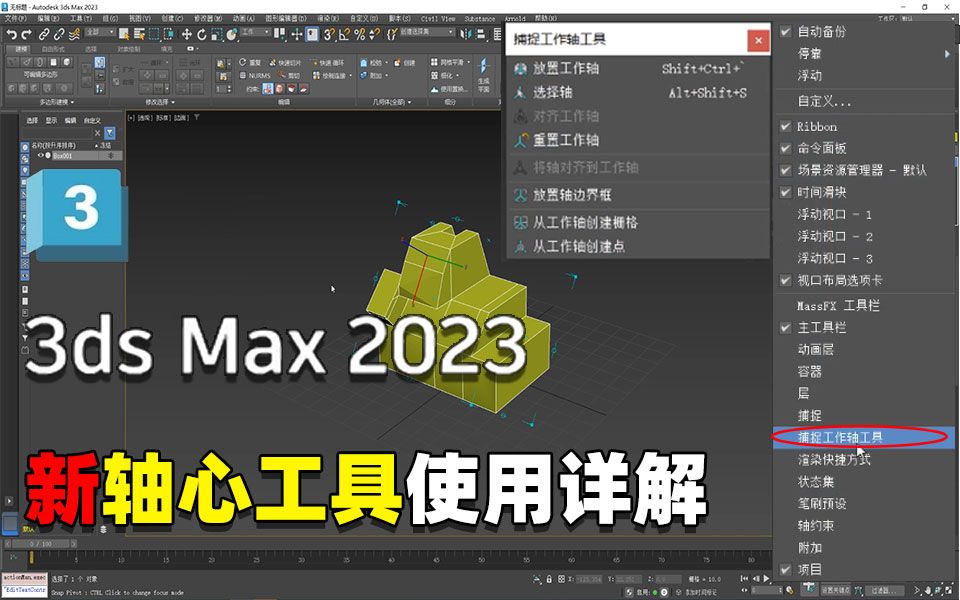Click the Redo arrow in main toolbar
The width and height of the screenshot is (960, 600).
[26, 34]
